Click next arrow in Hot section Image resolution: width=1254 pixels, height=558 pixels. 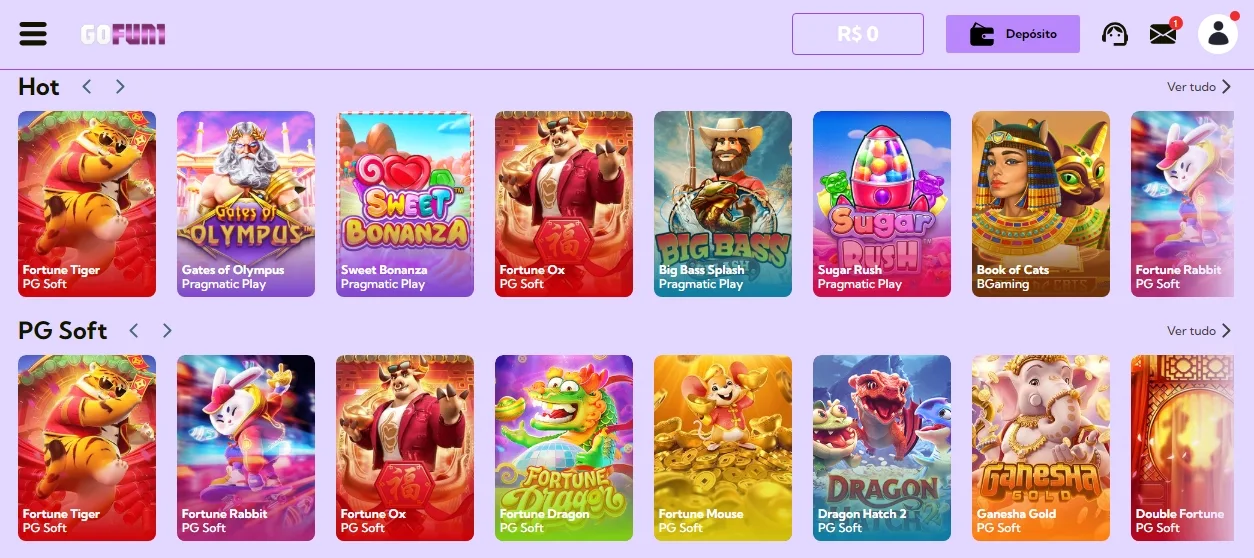pos(120,87)
